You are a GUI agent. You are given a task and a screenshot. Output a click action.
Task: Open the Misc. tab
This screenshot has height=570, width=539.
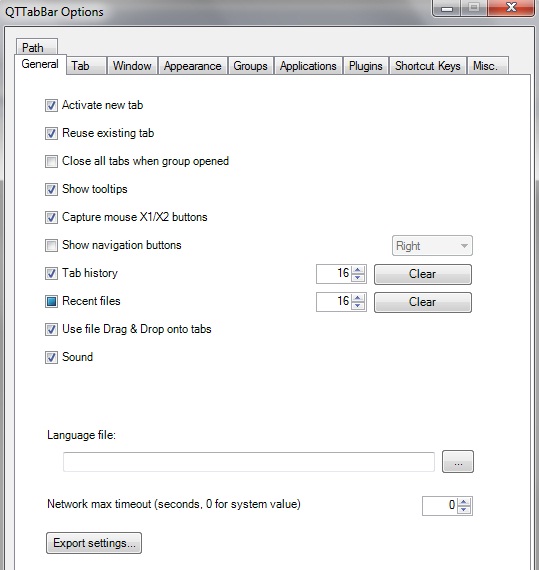488,66
